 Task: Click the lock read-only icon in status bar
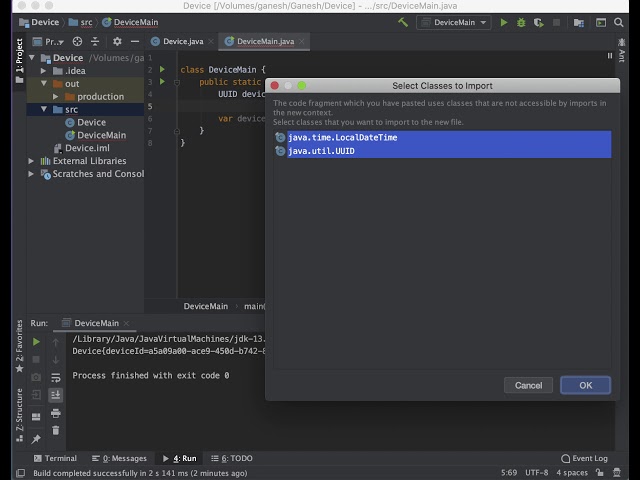600,473
